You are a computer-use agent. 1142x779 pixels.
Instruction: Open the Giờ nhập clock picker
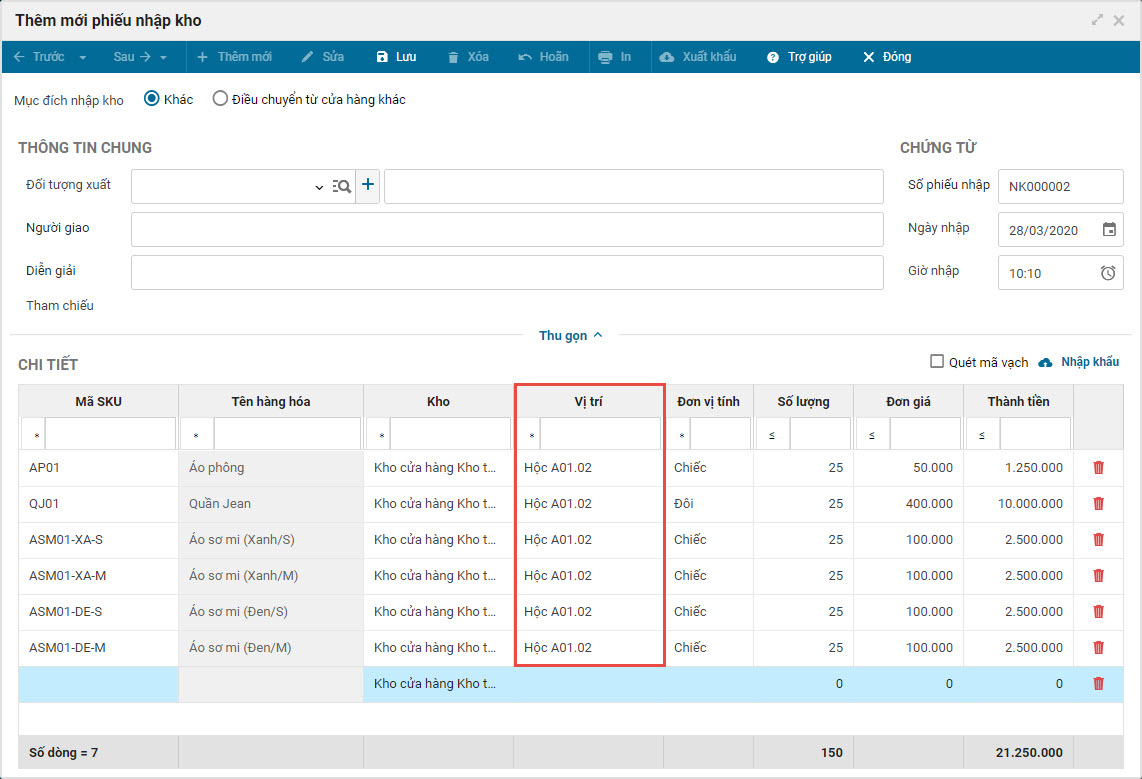click(1108, 273)
